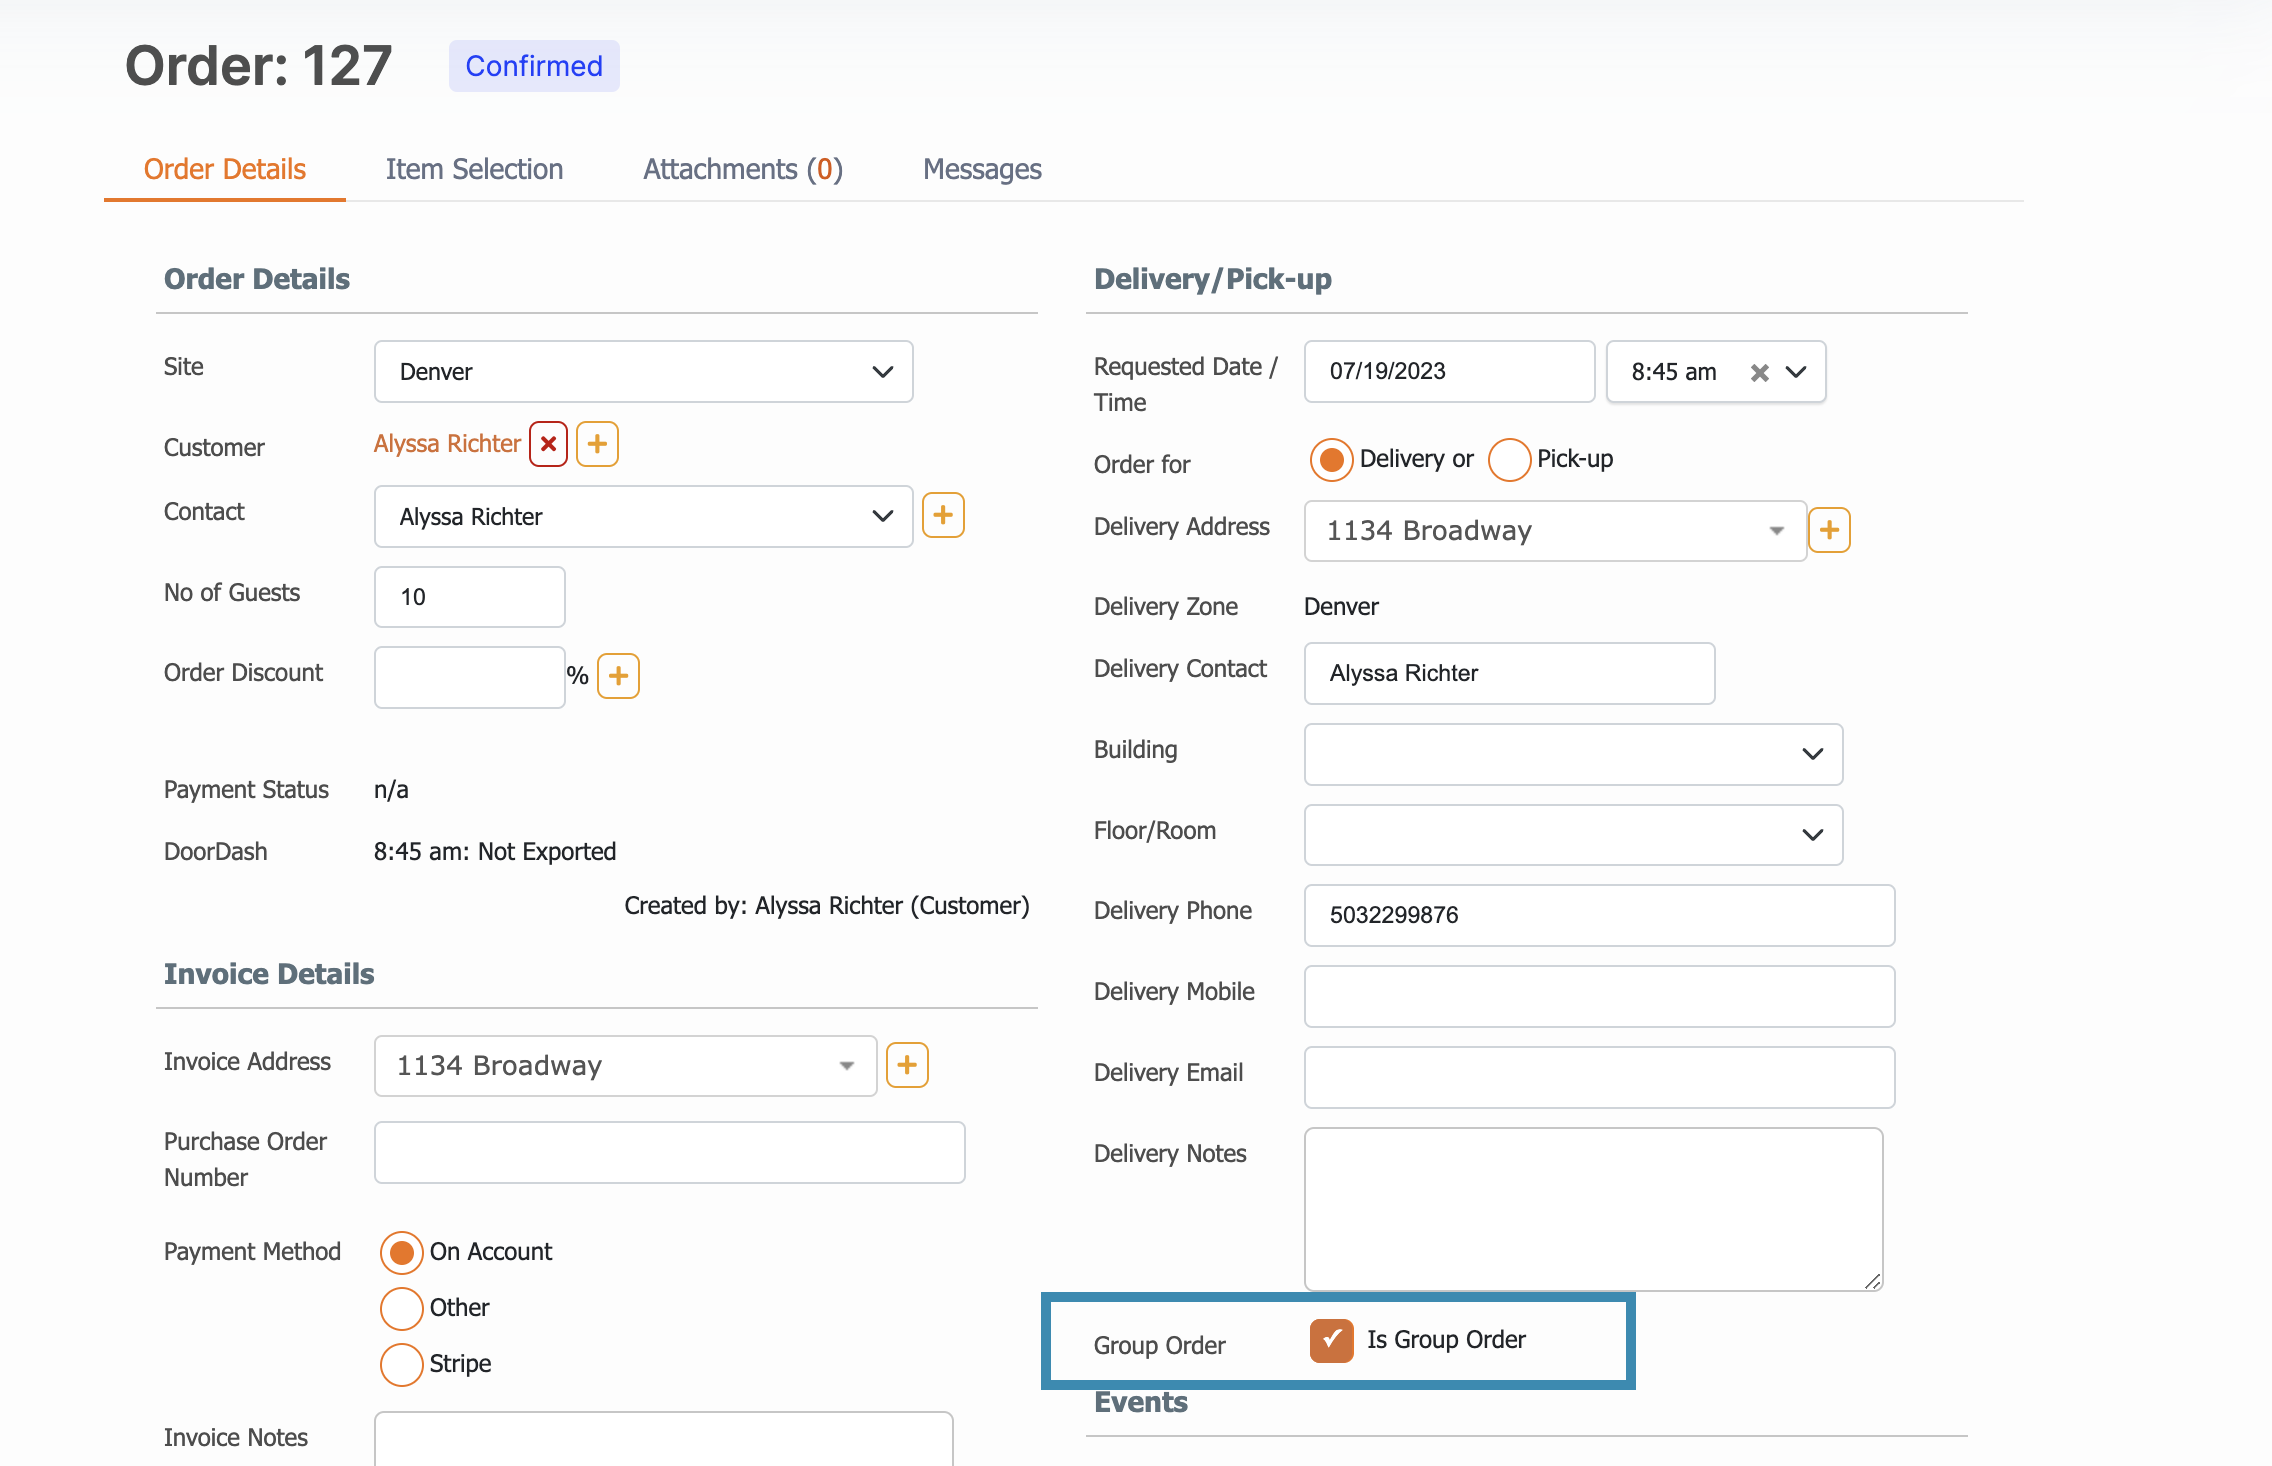Switch to Item Selection tab
The width and height of the screenshot is (2272, 1466).
click(474, 170)
